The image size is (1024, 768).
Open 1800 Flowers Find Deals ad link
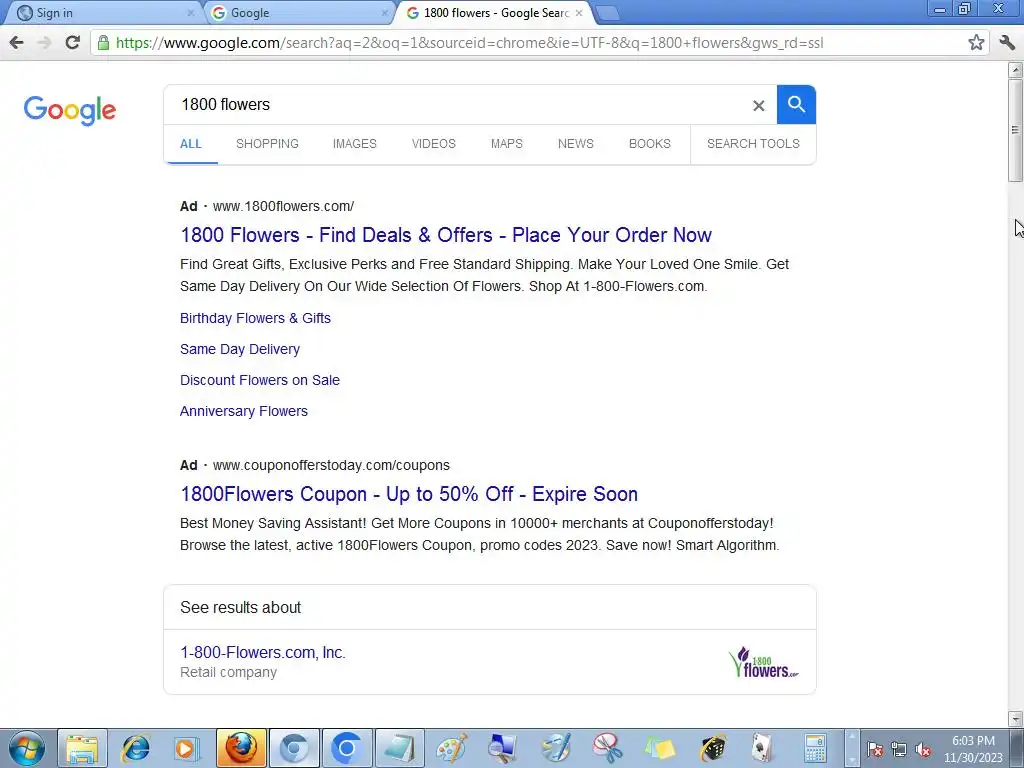[x=446, y=235]
